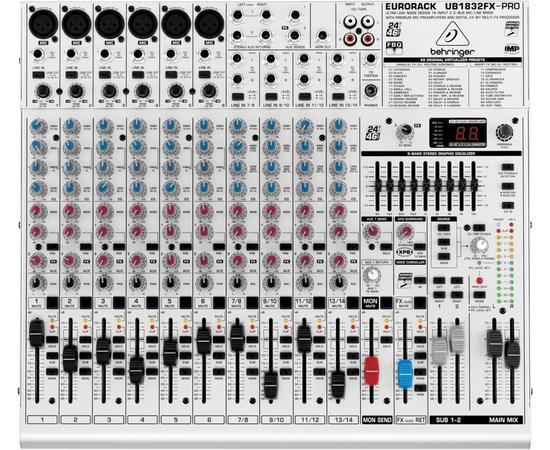Click the MON OUT jack

(x=322, y=36)
